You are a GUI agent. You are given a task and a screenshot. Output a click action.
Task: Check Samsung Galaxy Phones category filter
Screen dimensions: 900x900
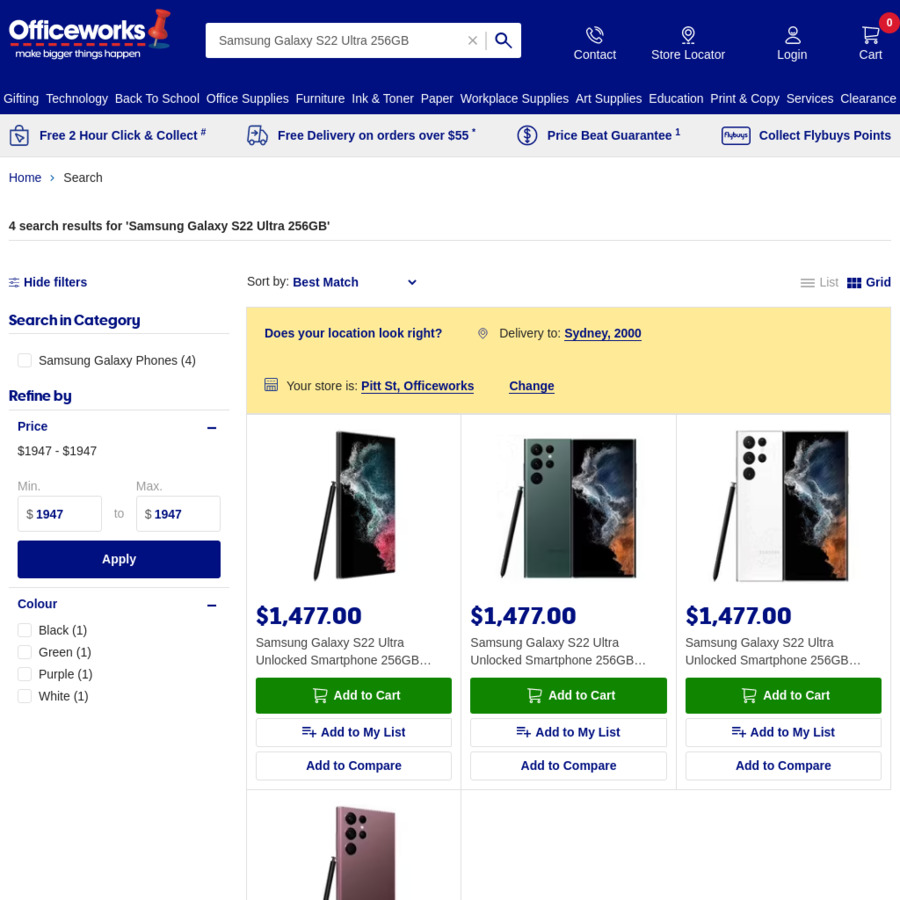click(x=25, y=360)
